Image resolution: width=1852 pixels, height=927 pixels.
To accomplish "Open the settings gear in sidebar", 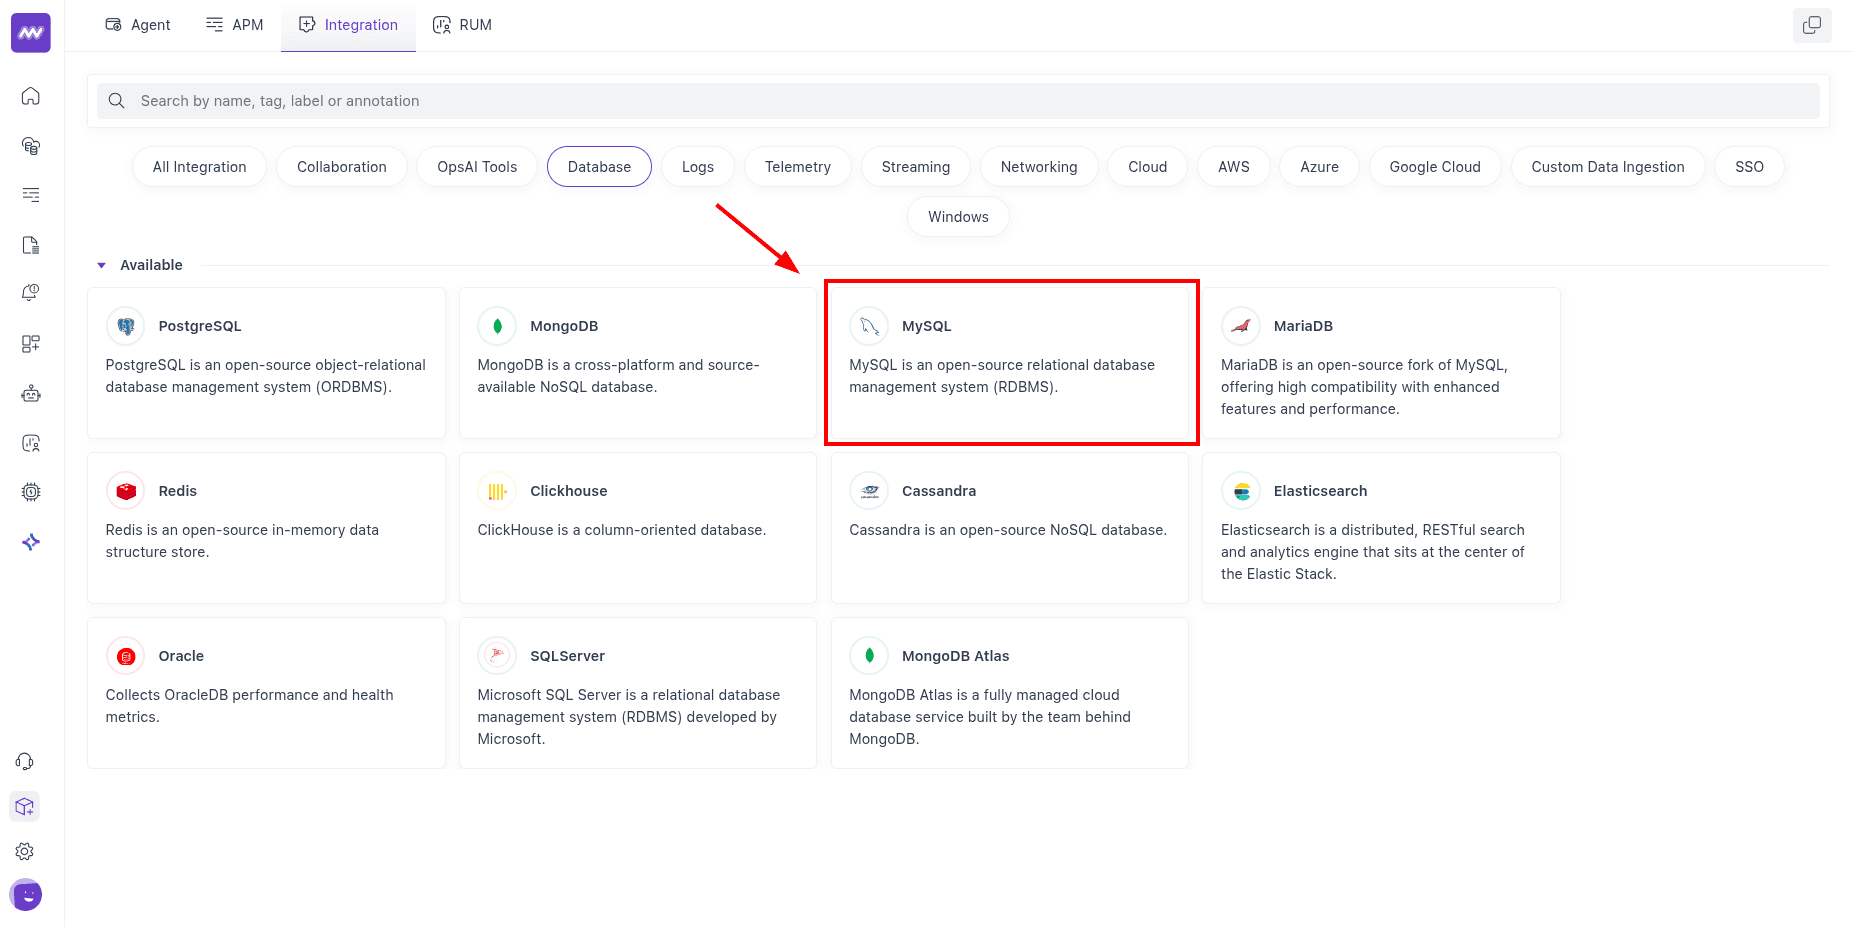I will (x=25, y=851).
